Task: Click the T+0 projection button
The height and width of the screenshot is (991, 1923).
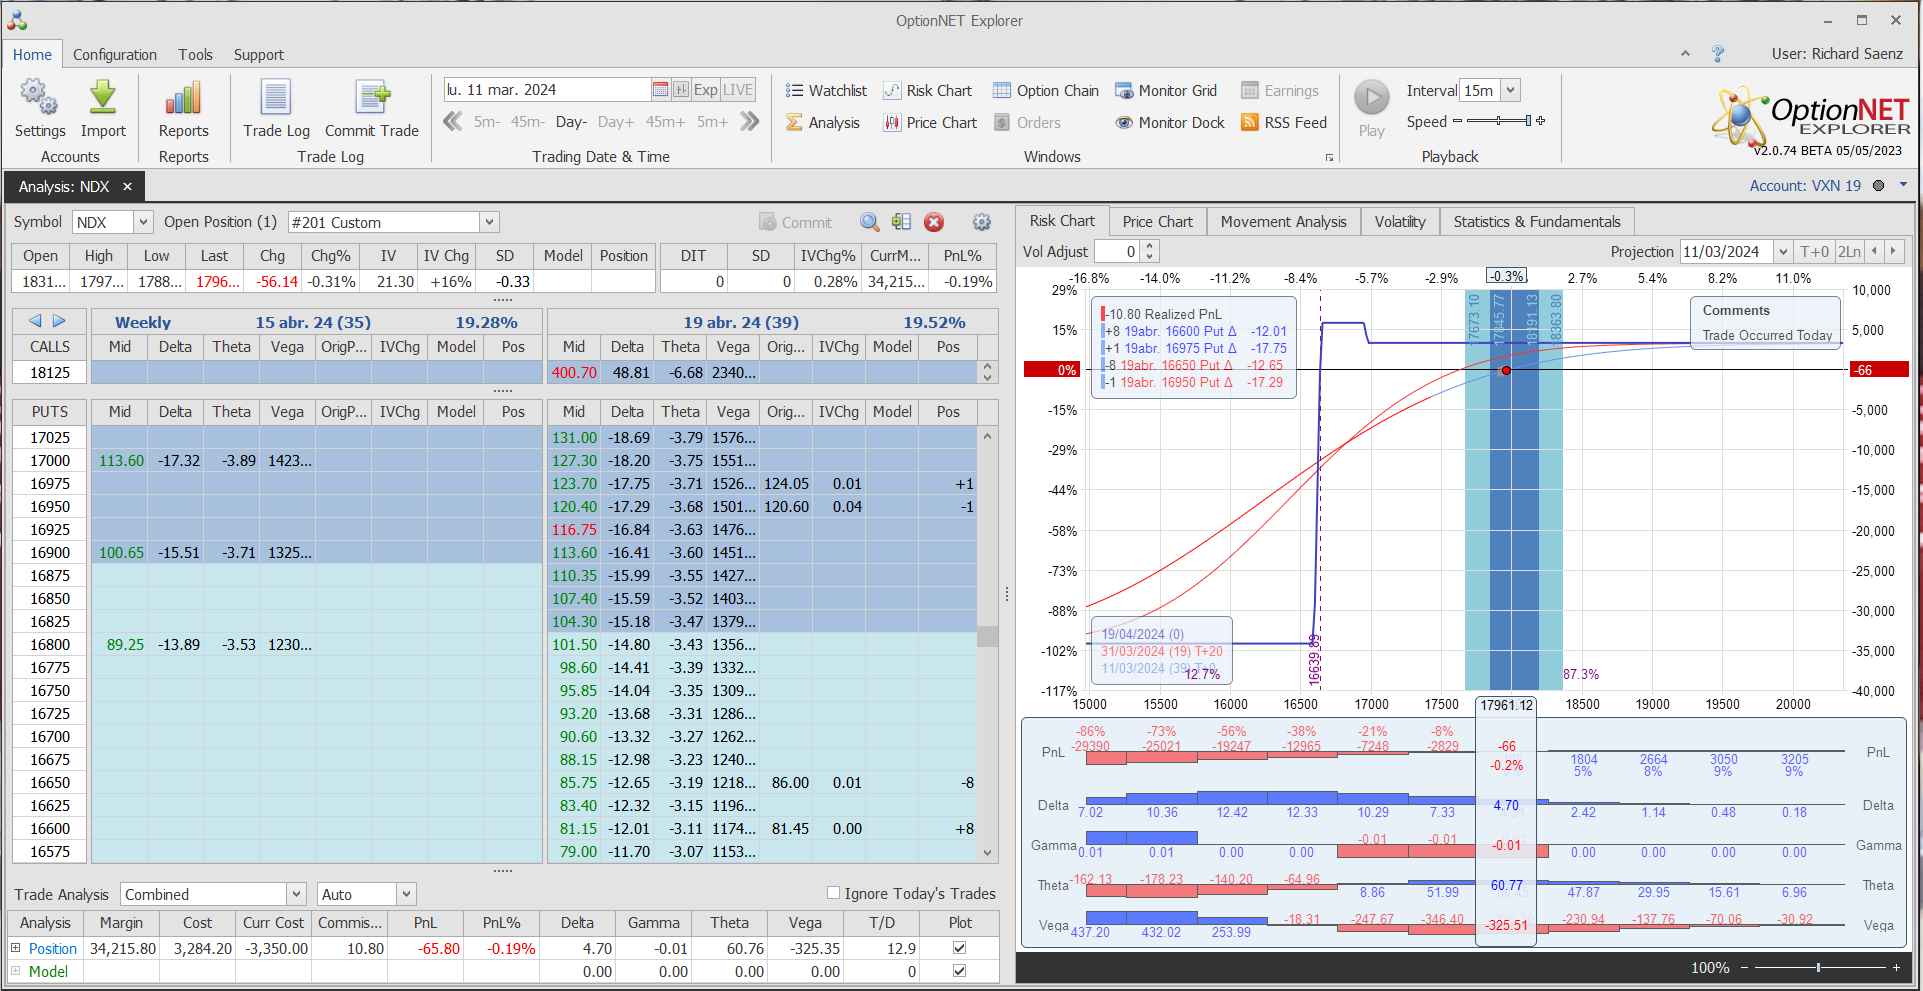Action: [1814, 252]
